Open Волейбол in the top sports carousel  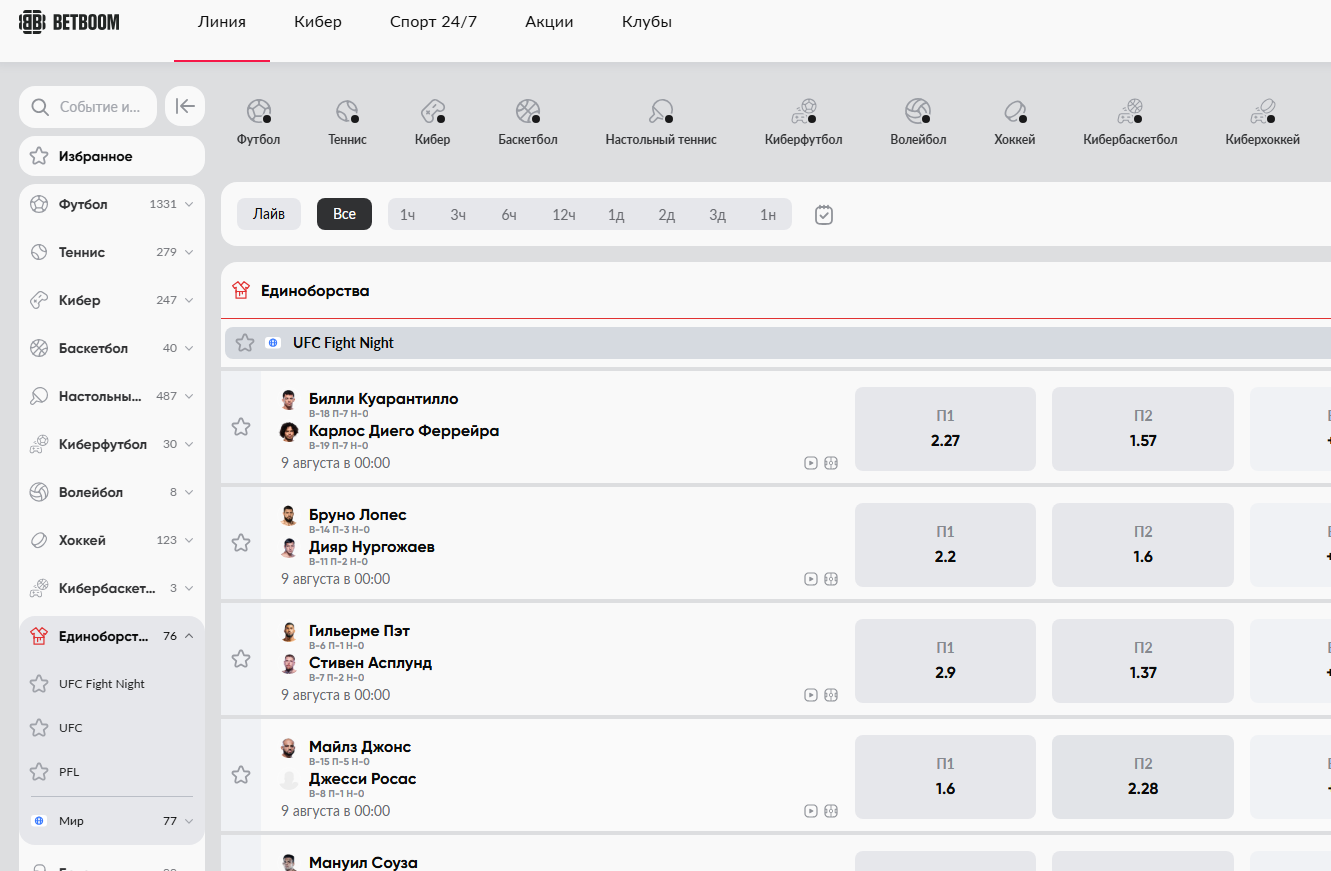point(918,122)
